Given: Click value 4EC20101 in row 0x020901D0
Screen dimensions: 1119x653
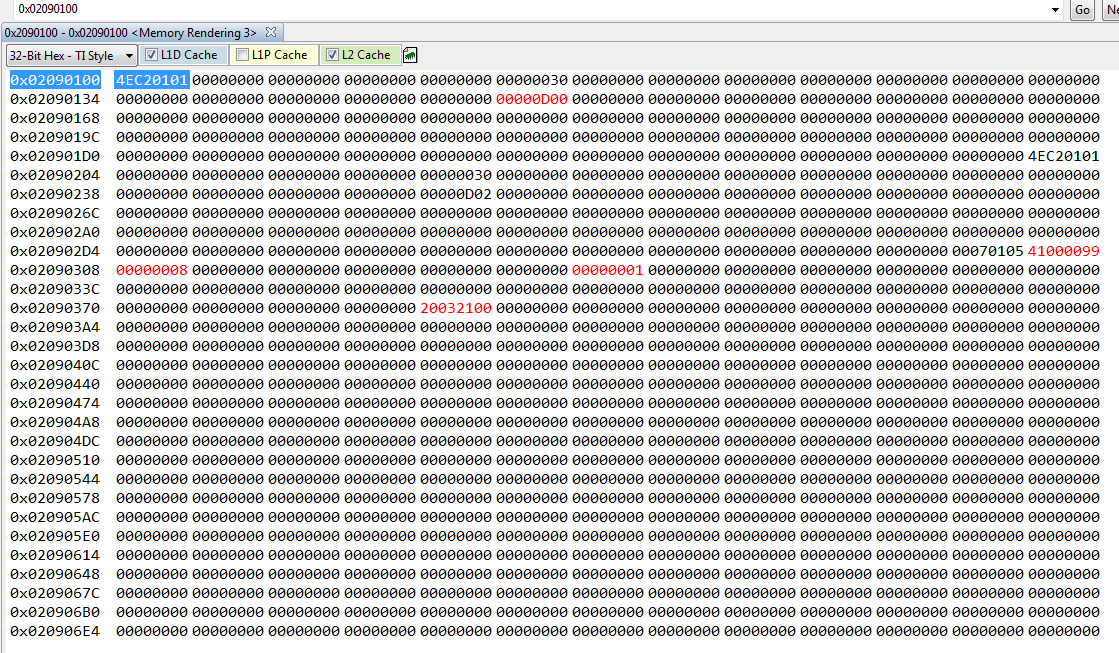Looking at the screenshot, I should click(1063, 156).
